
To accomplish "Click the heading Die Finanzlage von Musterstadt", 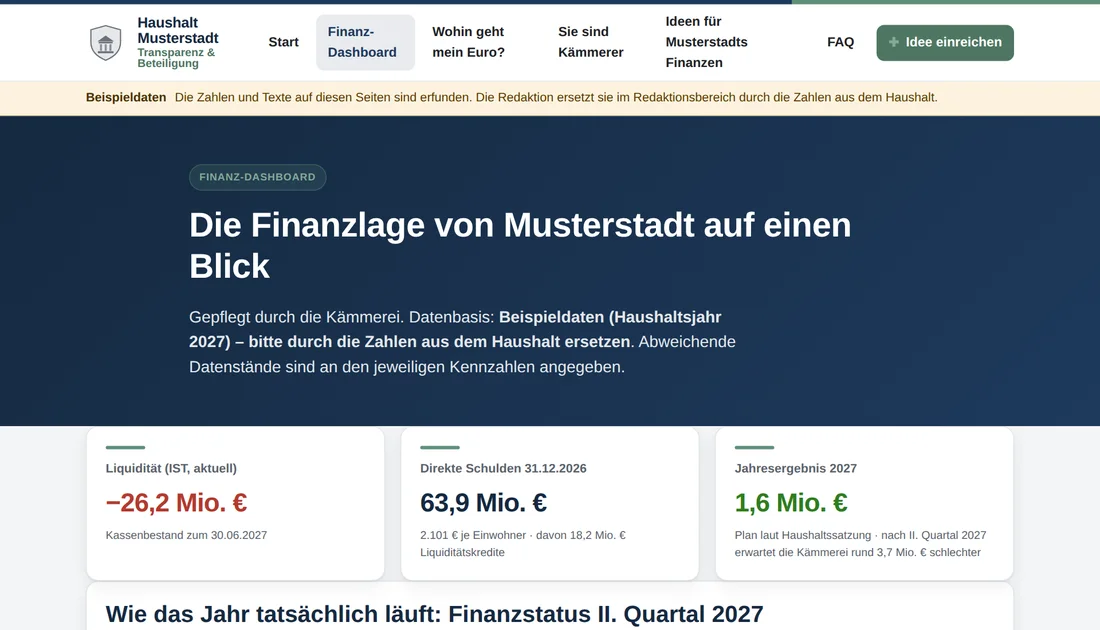I will click(520, 245).
